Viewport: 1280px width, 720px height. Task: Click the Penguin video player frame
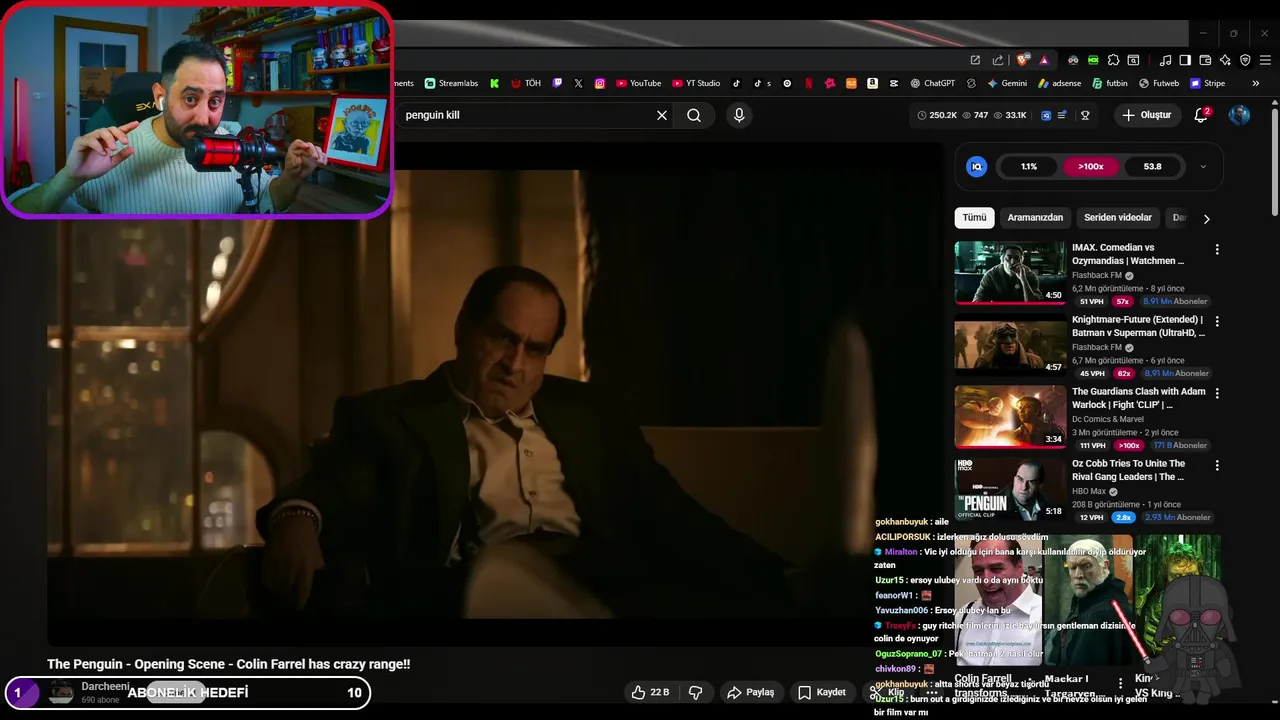pyautogui.click(x=495, y=395)
